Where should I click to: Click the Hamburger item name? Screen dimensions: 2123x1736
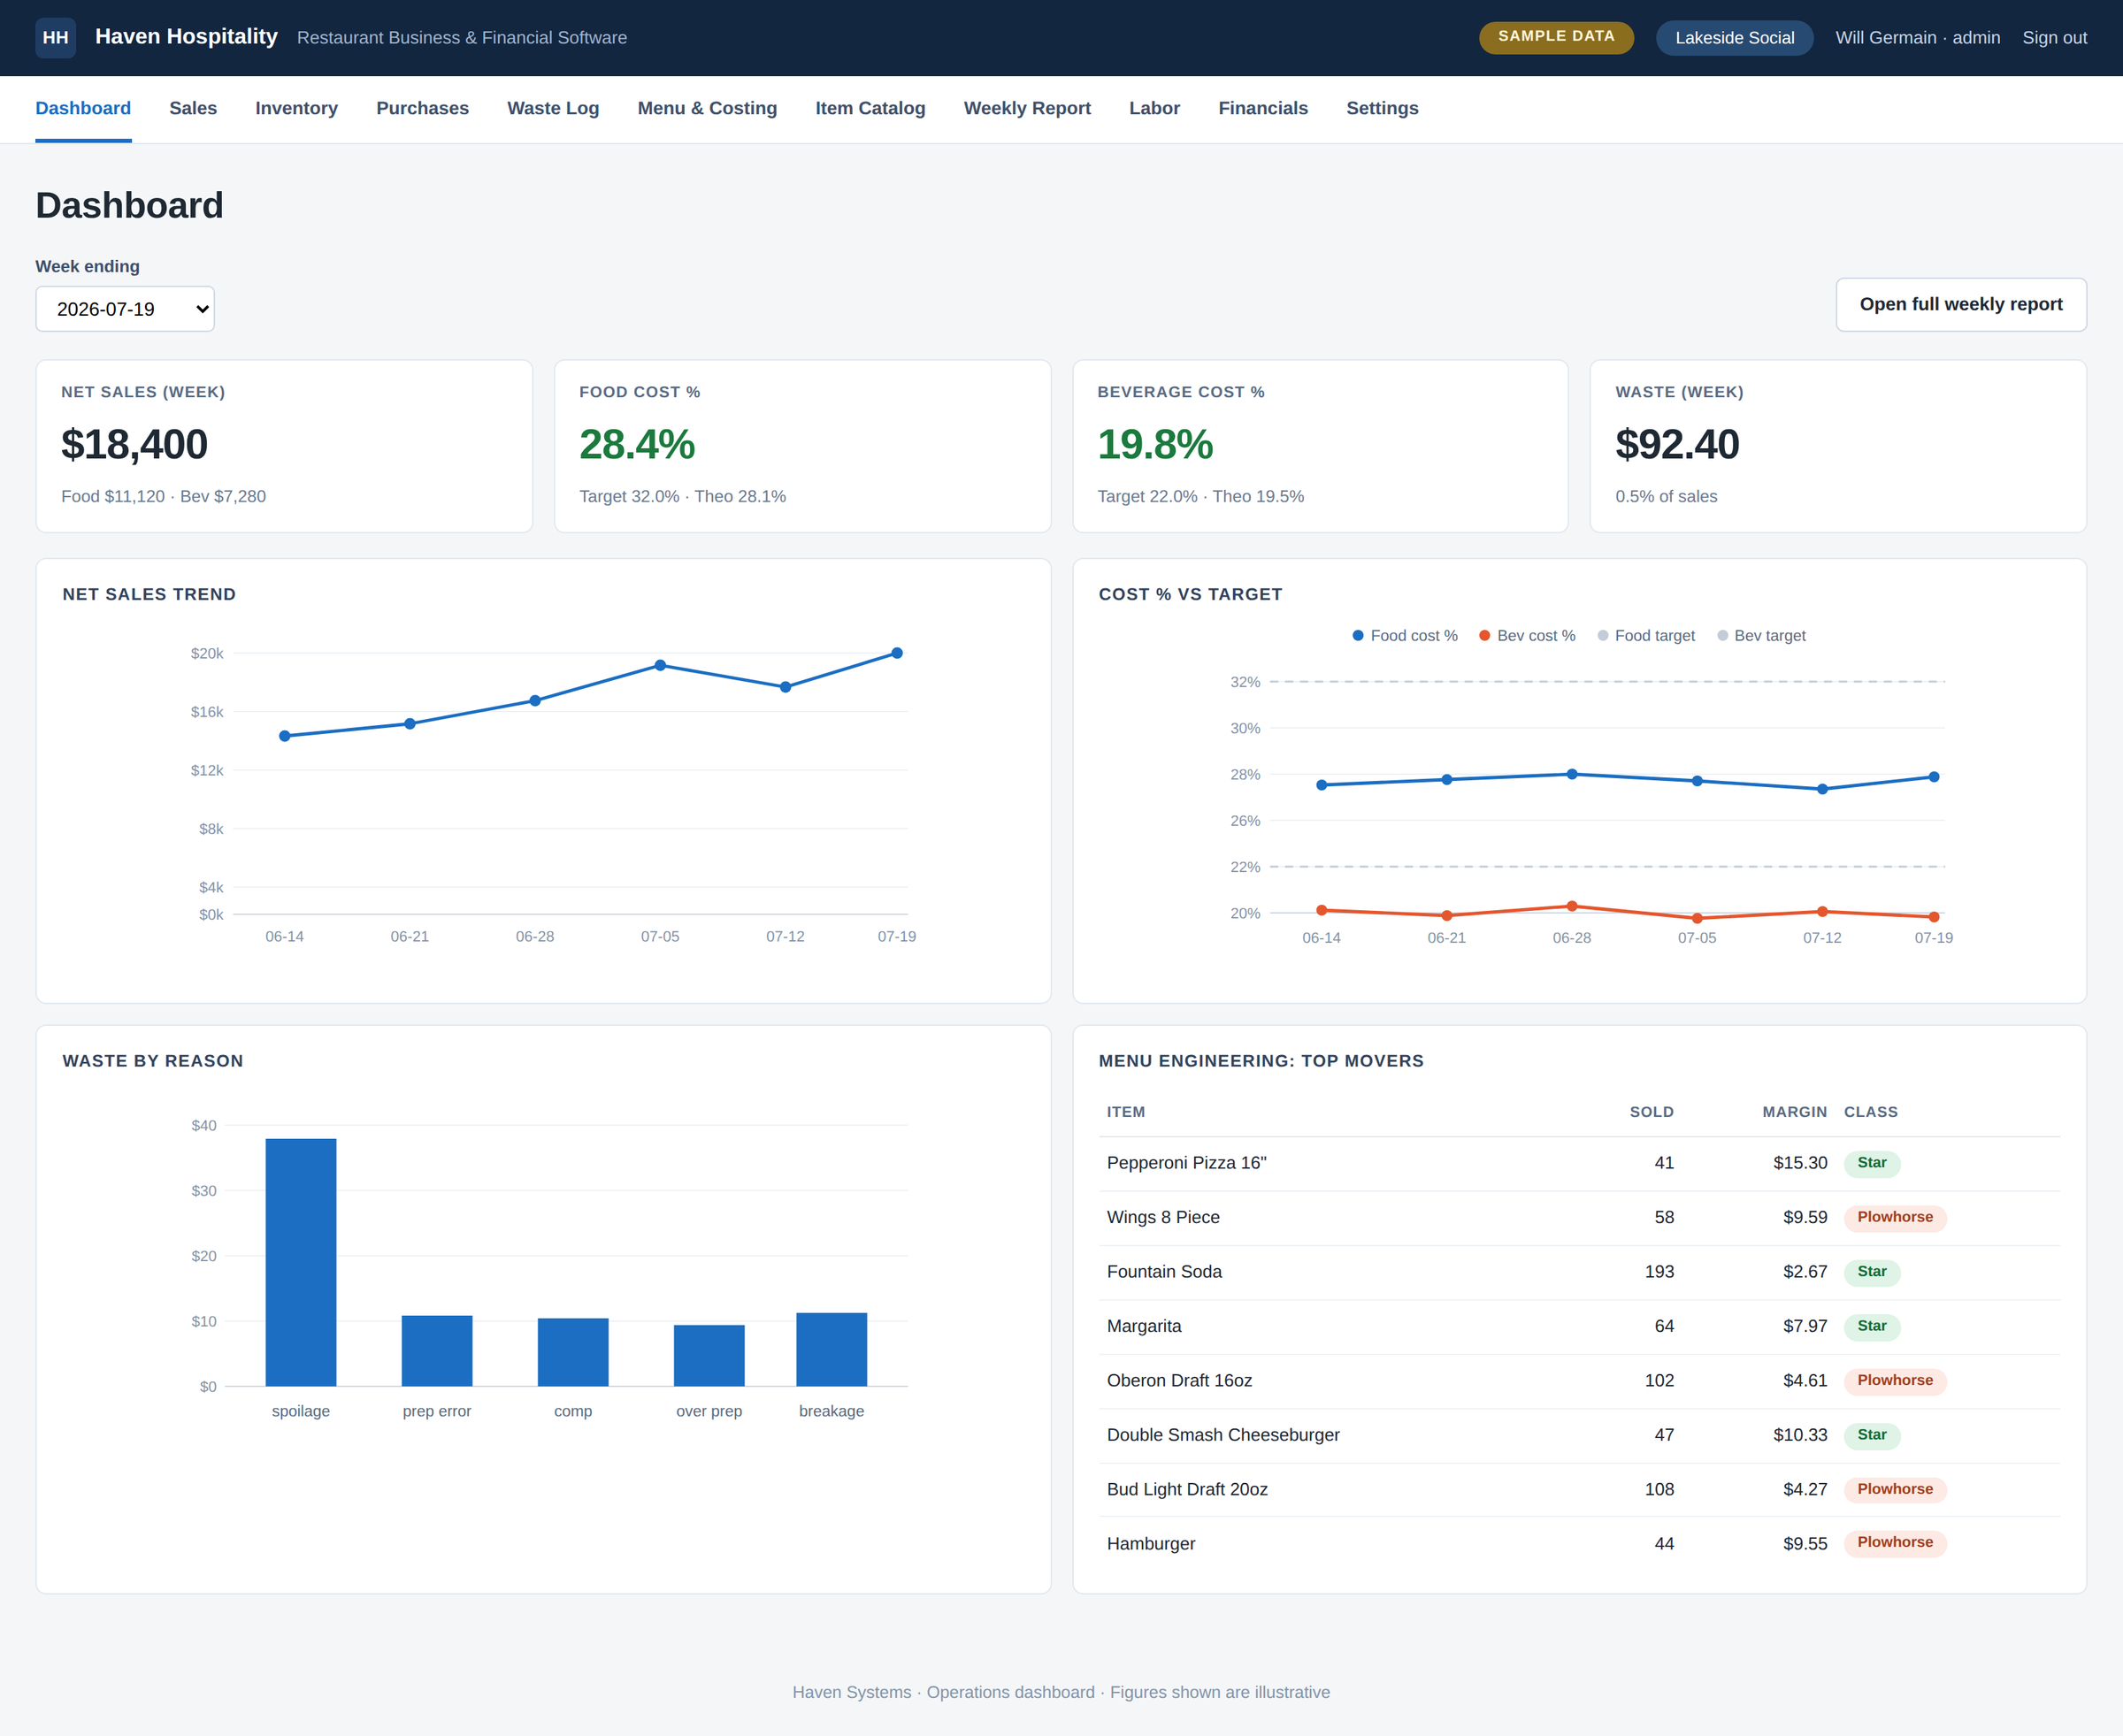(1151, 1543)
